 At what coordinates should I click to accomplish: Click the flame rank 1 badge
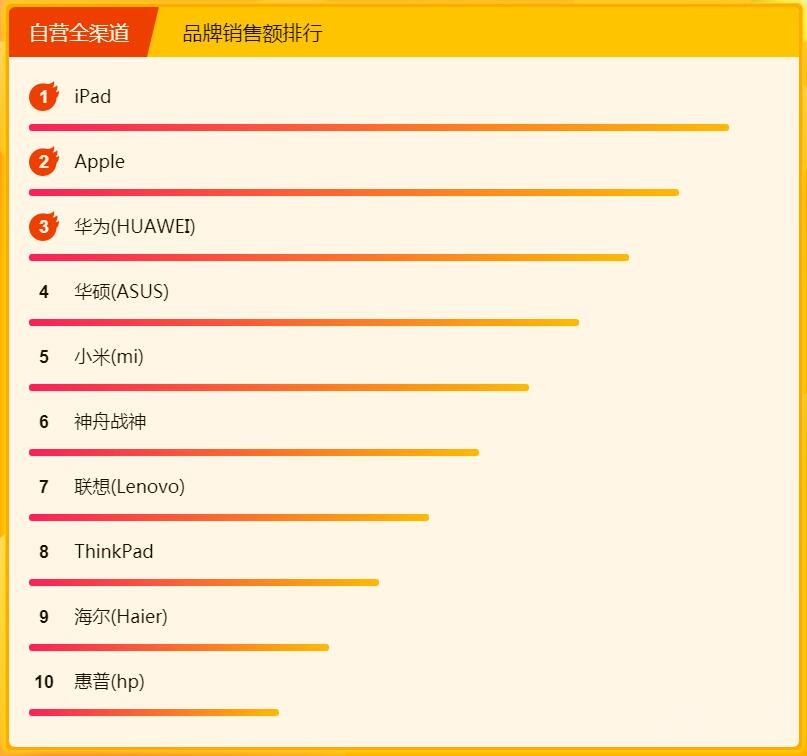click(44, 97)
